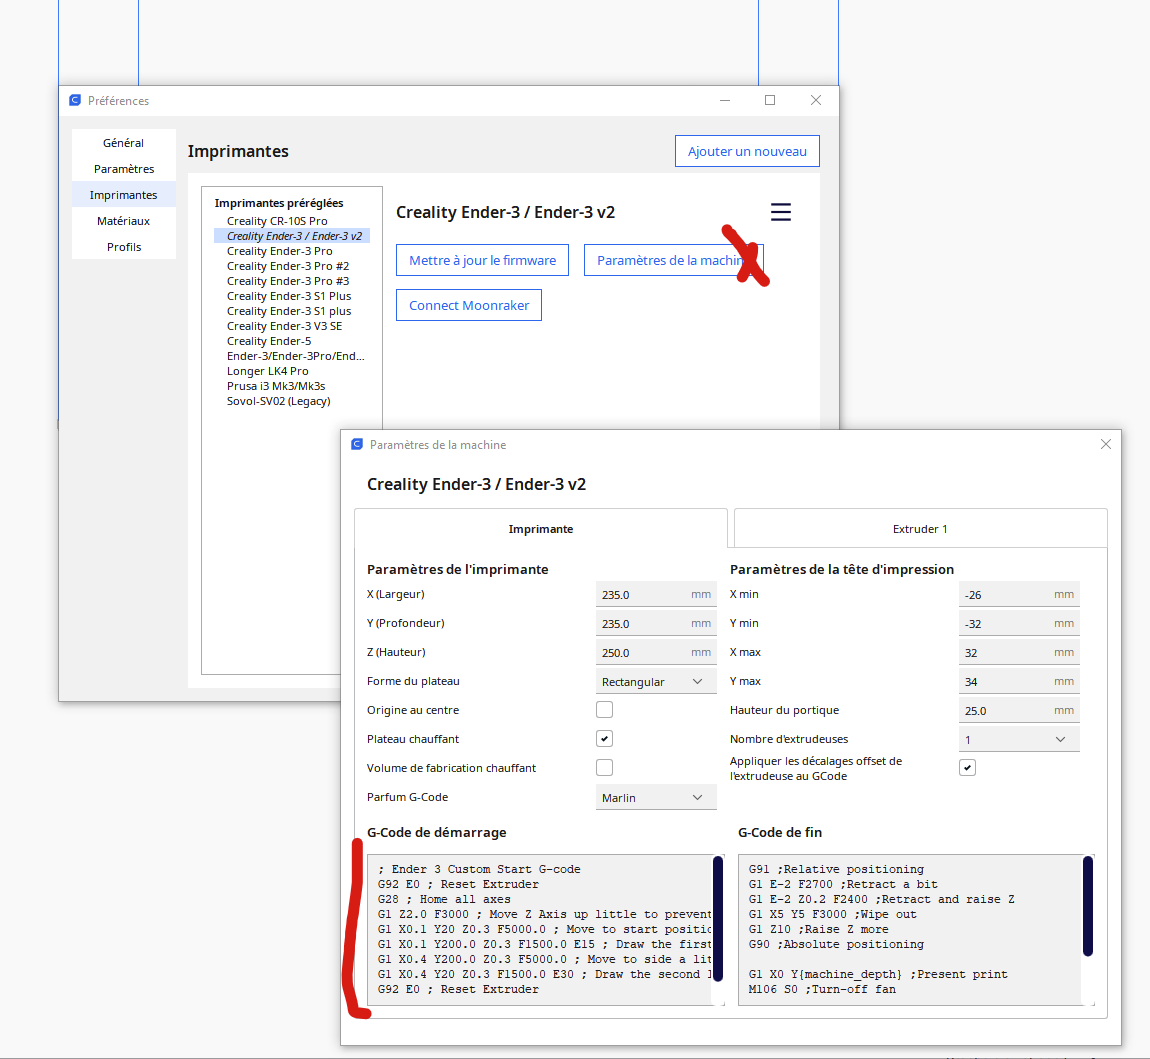
Task: Click the G90 ;Absolute positioning line
Action: point(836,945)
